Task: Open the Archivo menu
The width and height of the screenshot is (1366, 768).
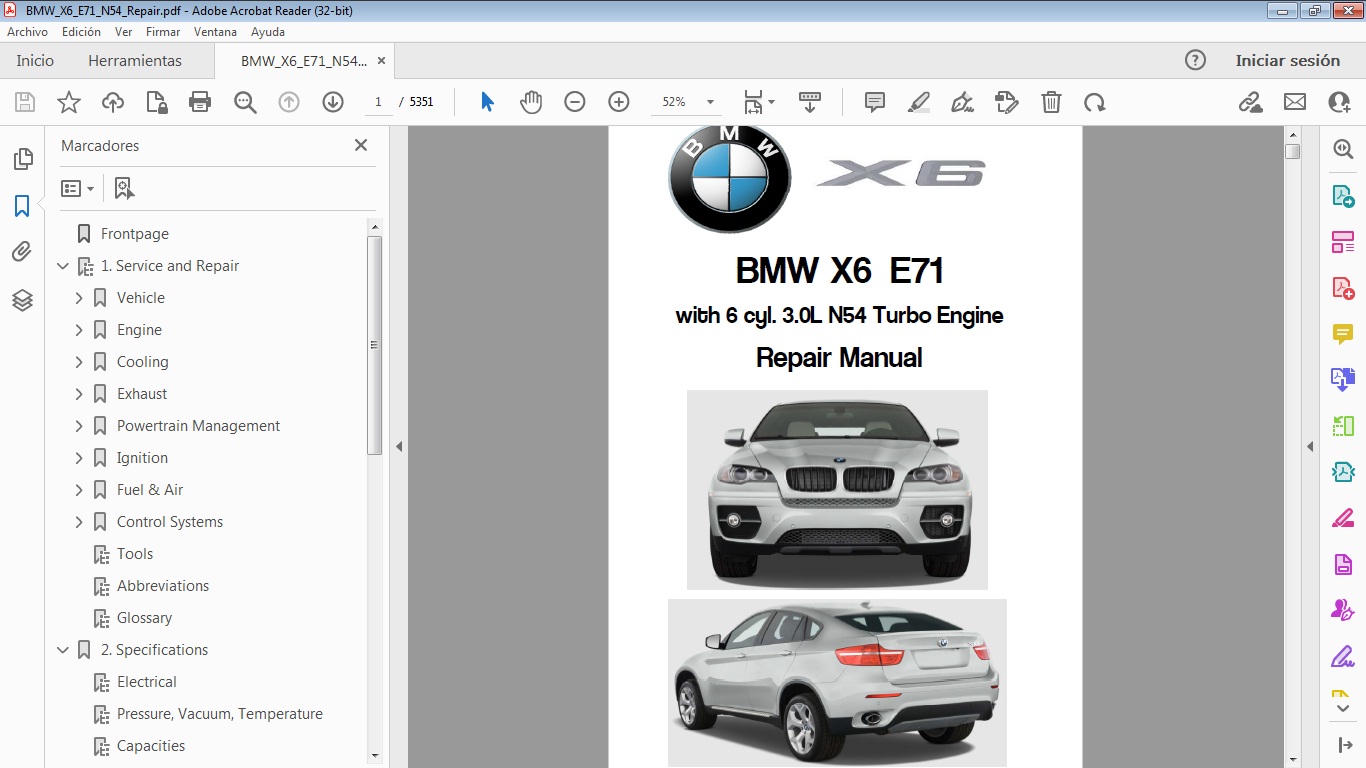Action: point(28,32)
